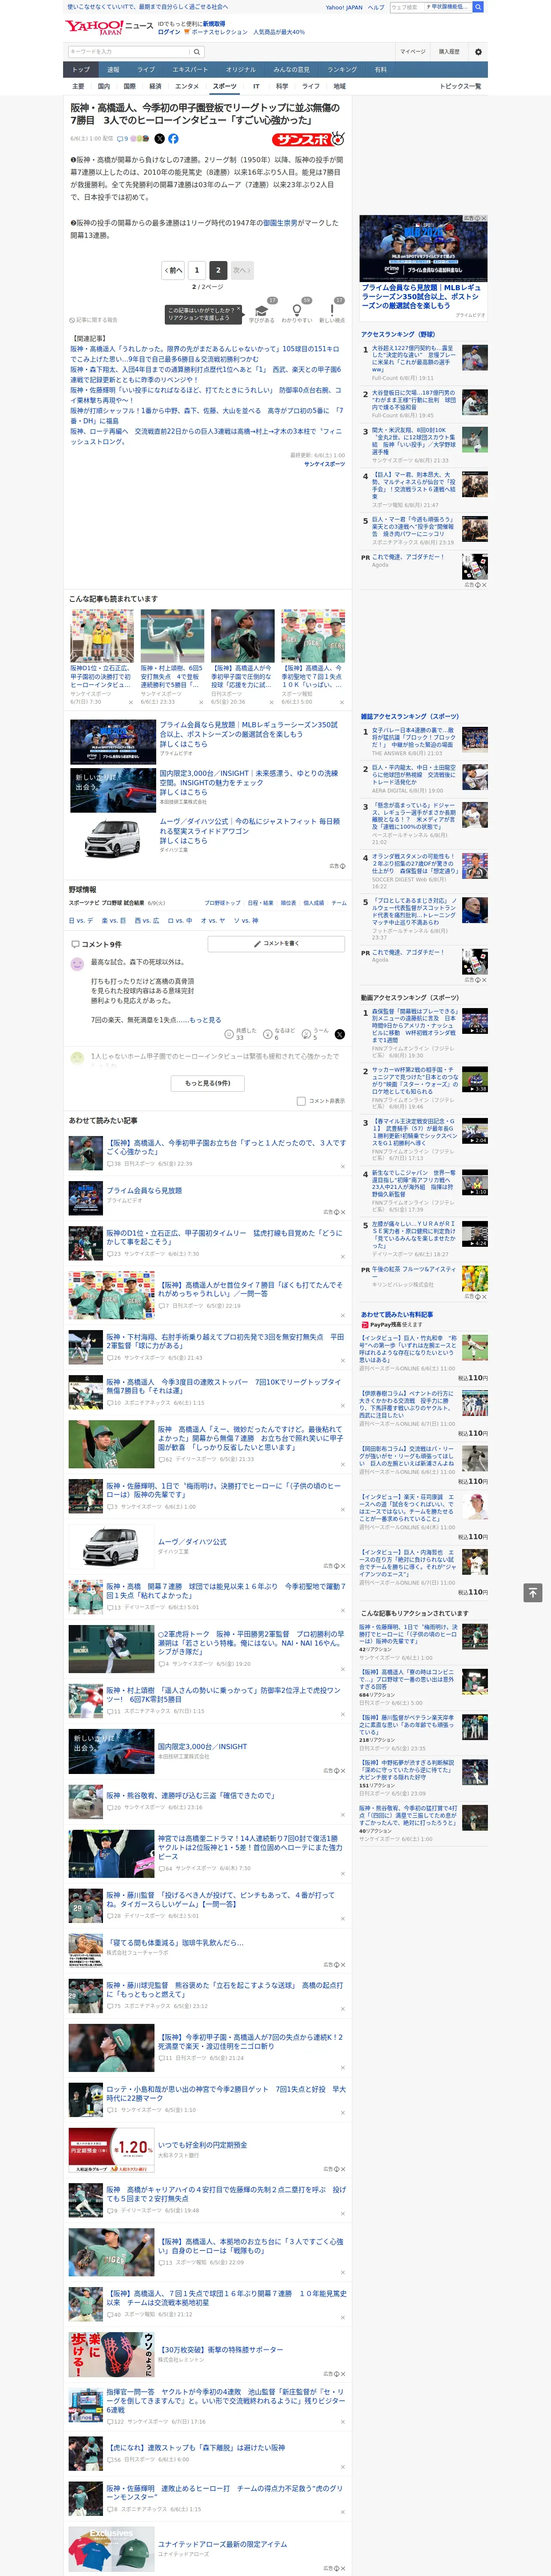The image size is (551, 2576).
Task: Open related article 阪神、ローテ再編へ
Action: 206,436
